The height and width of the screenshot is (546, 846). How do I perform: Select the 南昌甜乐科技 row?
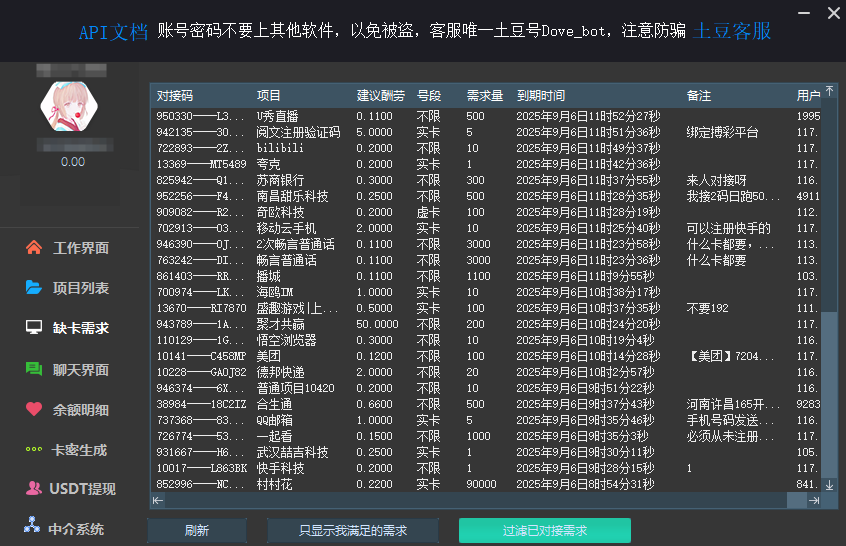[x=486, y=196]
